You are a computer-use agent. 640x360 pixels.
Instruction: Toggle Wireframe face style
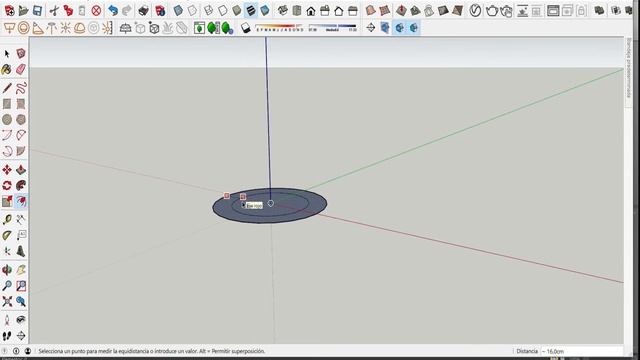pos(209,11)
